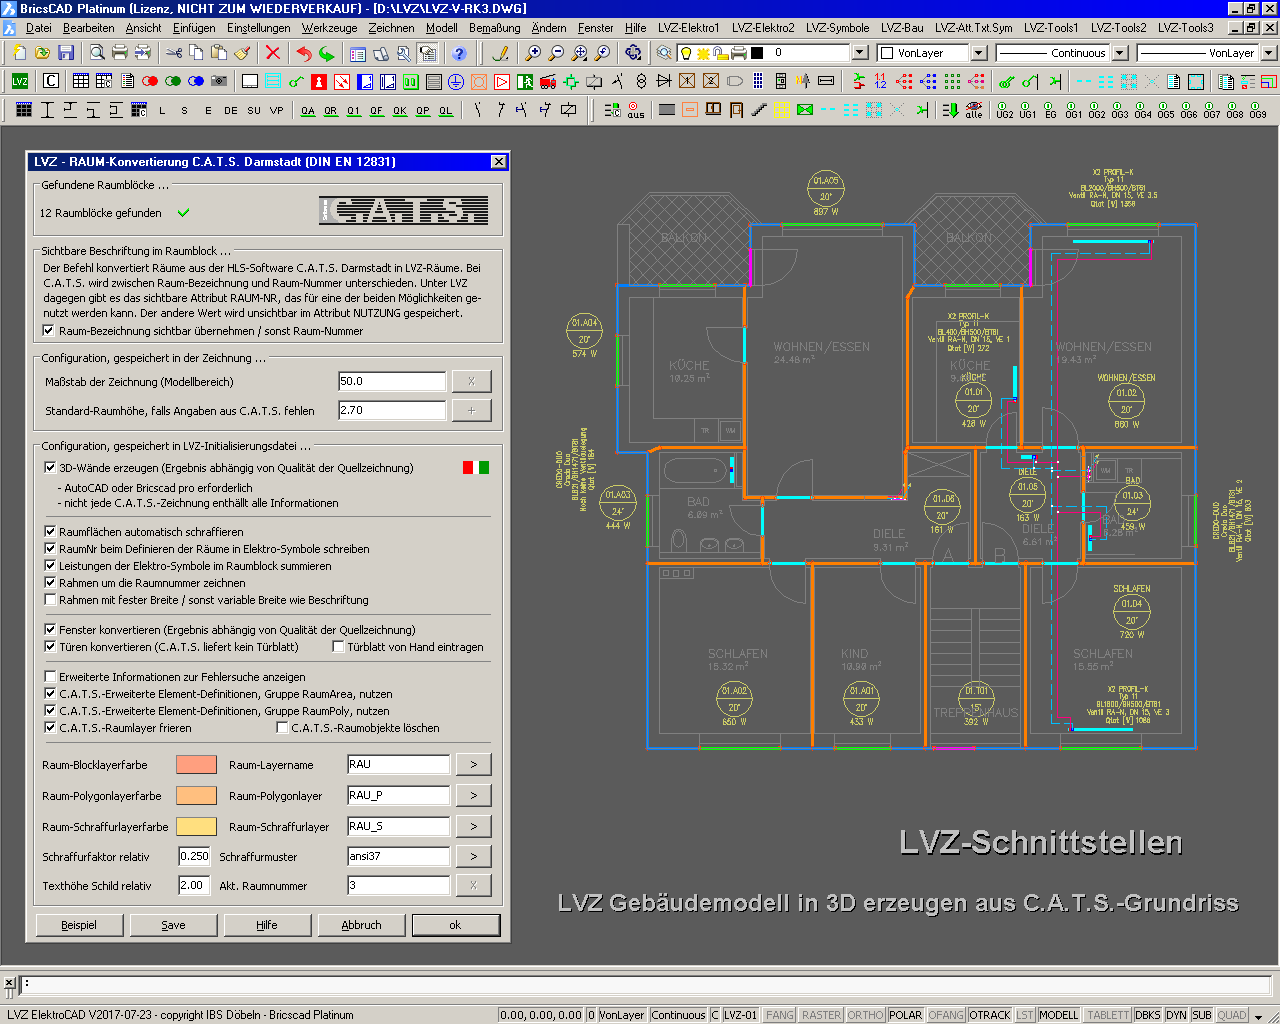Open the LVZ-Elektro1 menu

(688, 28)
